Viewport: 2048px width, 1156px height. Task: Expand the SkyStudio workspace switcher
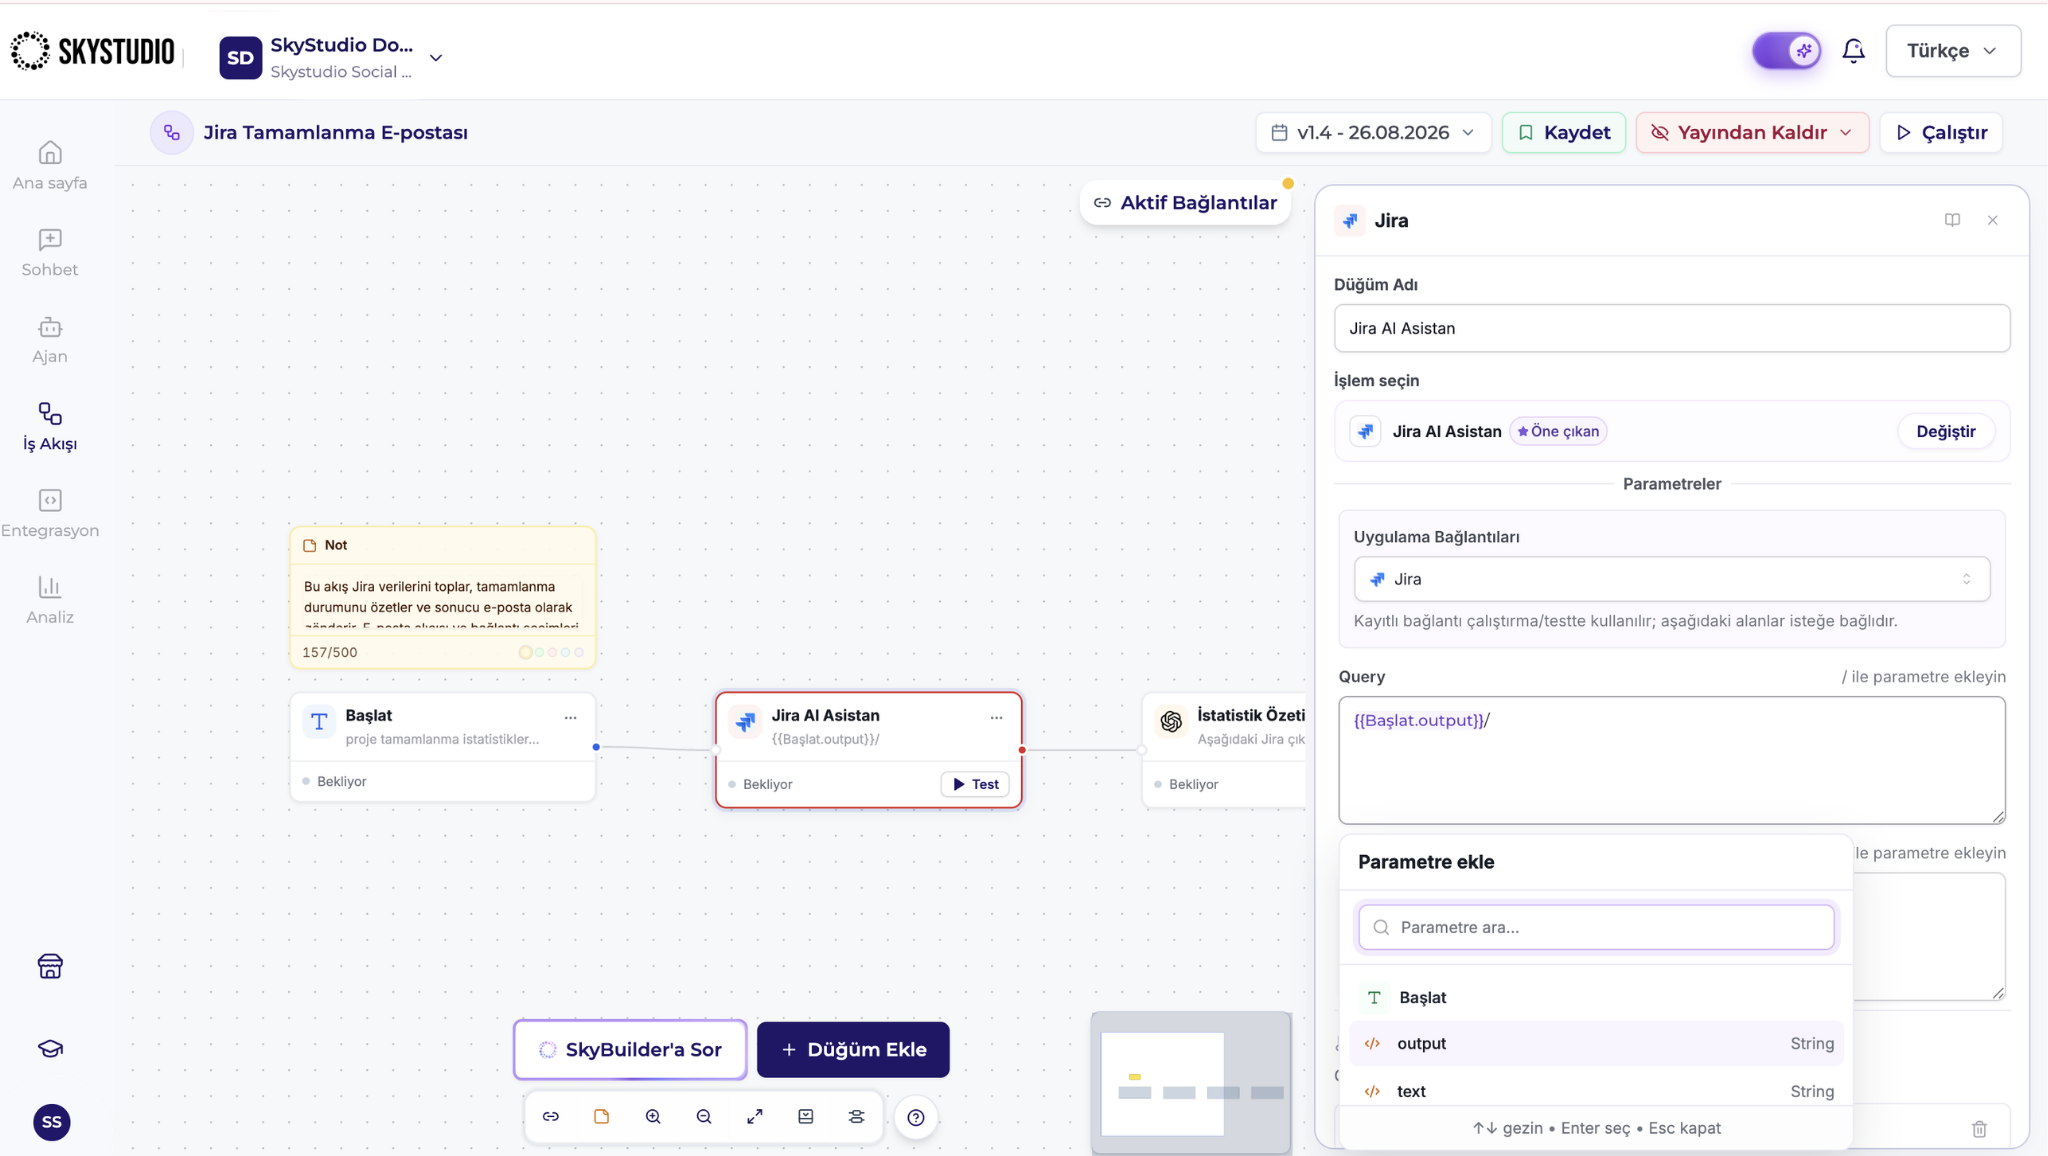(436, 58)
